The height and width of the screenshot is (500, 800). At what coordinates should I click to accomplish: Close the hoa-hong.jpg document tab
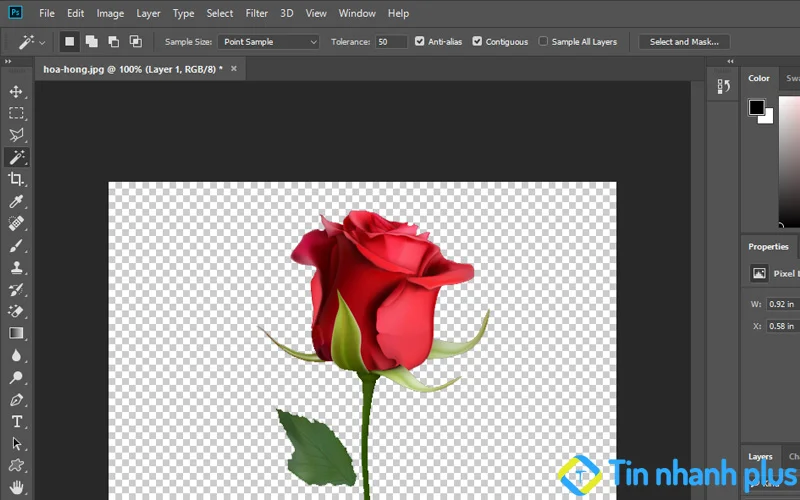[234, 68]
